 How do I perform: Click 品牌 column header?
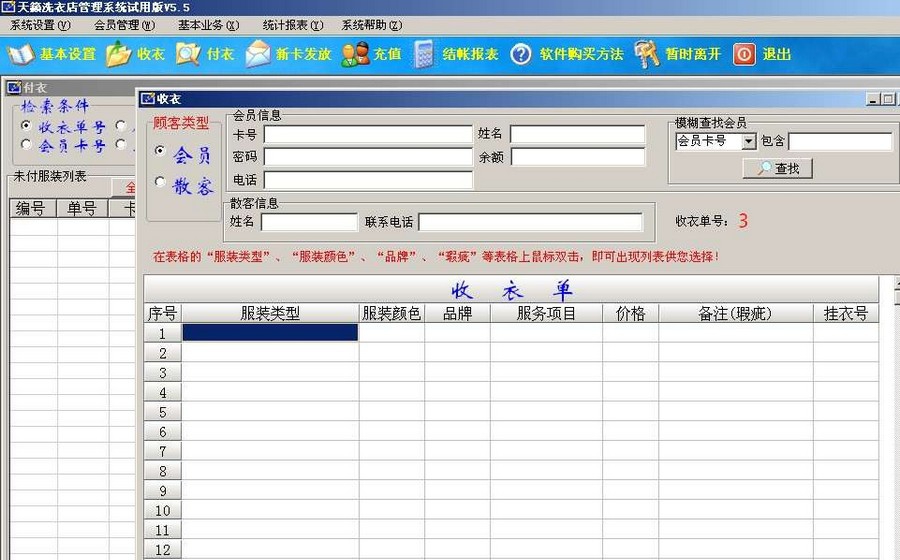click(457, 313)
